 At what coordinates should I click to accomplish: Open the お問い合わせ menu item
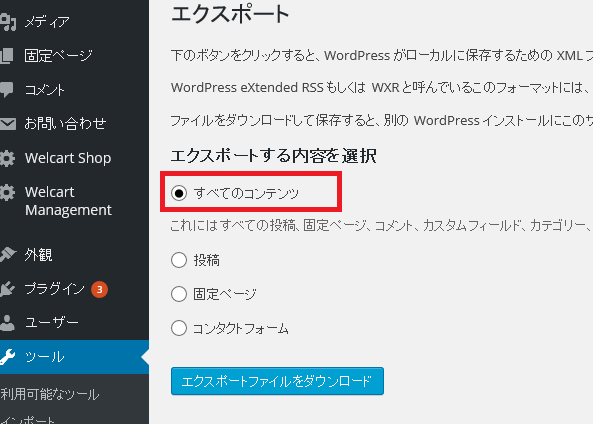65,124
